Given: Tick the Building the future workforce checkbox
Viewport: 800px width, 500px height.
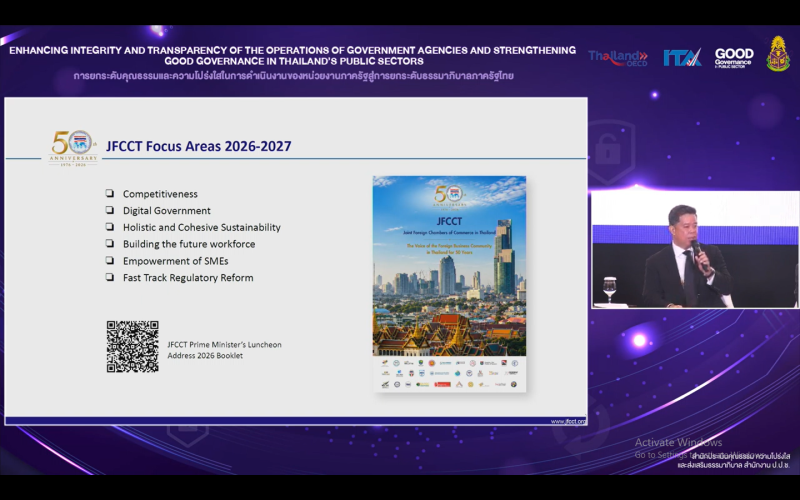Looking at the screenshot, I should coord(110,243).
